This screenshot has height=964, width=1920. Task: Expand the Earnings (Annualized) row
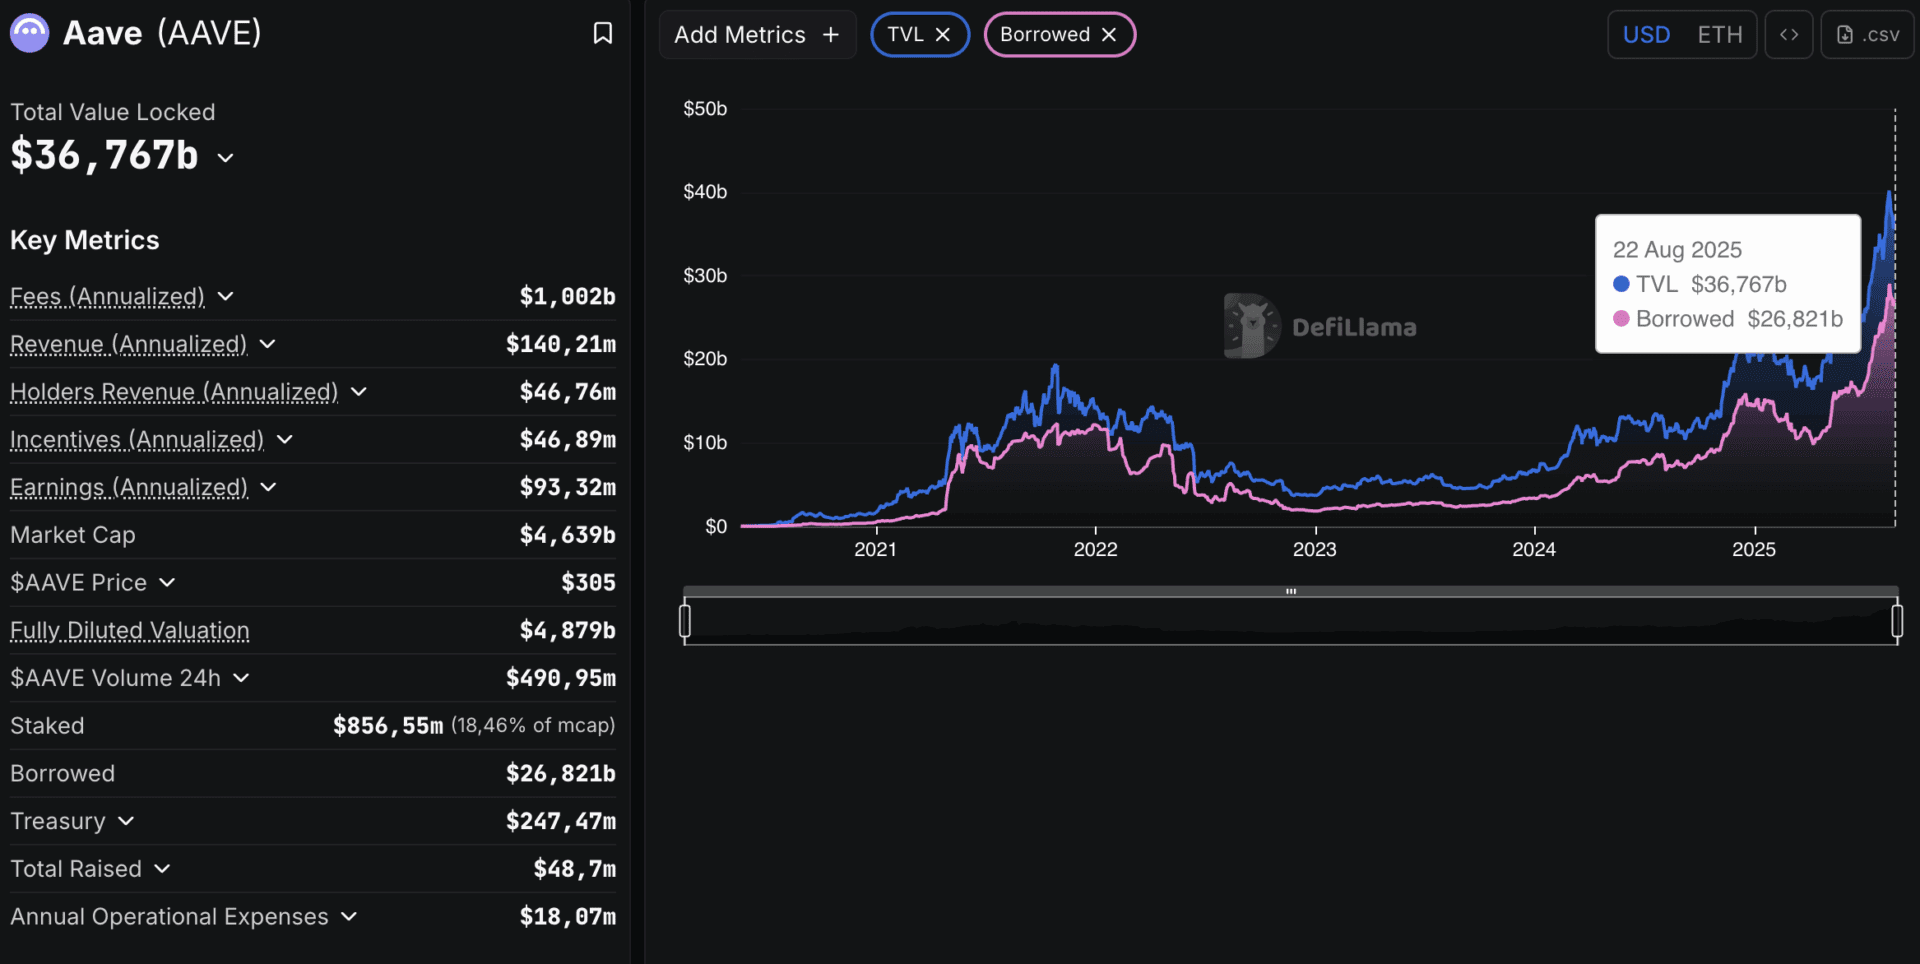(268, 487)
